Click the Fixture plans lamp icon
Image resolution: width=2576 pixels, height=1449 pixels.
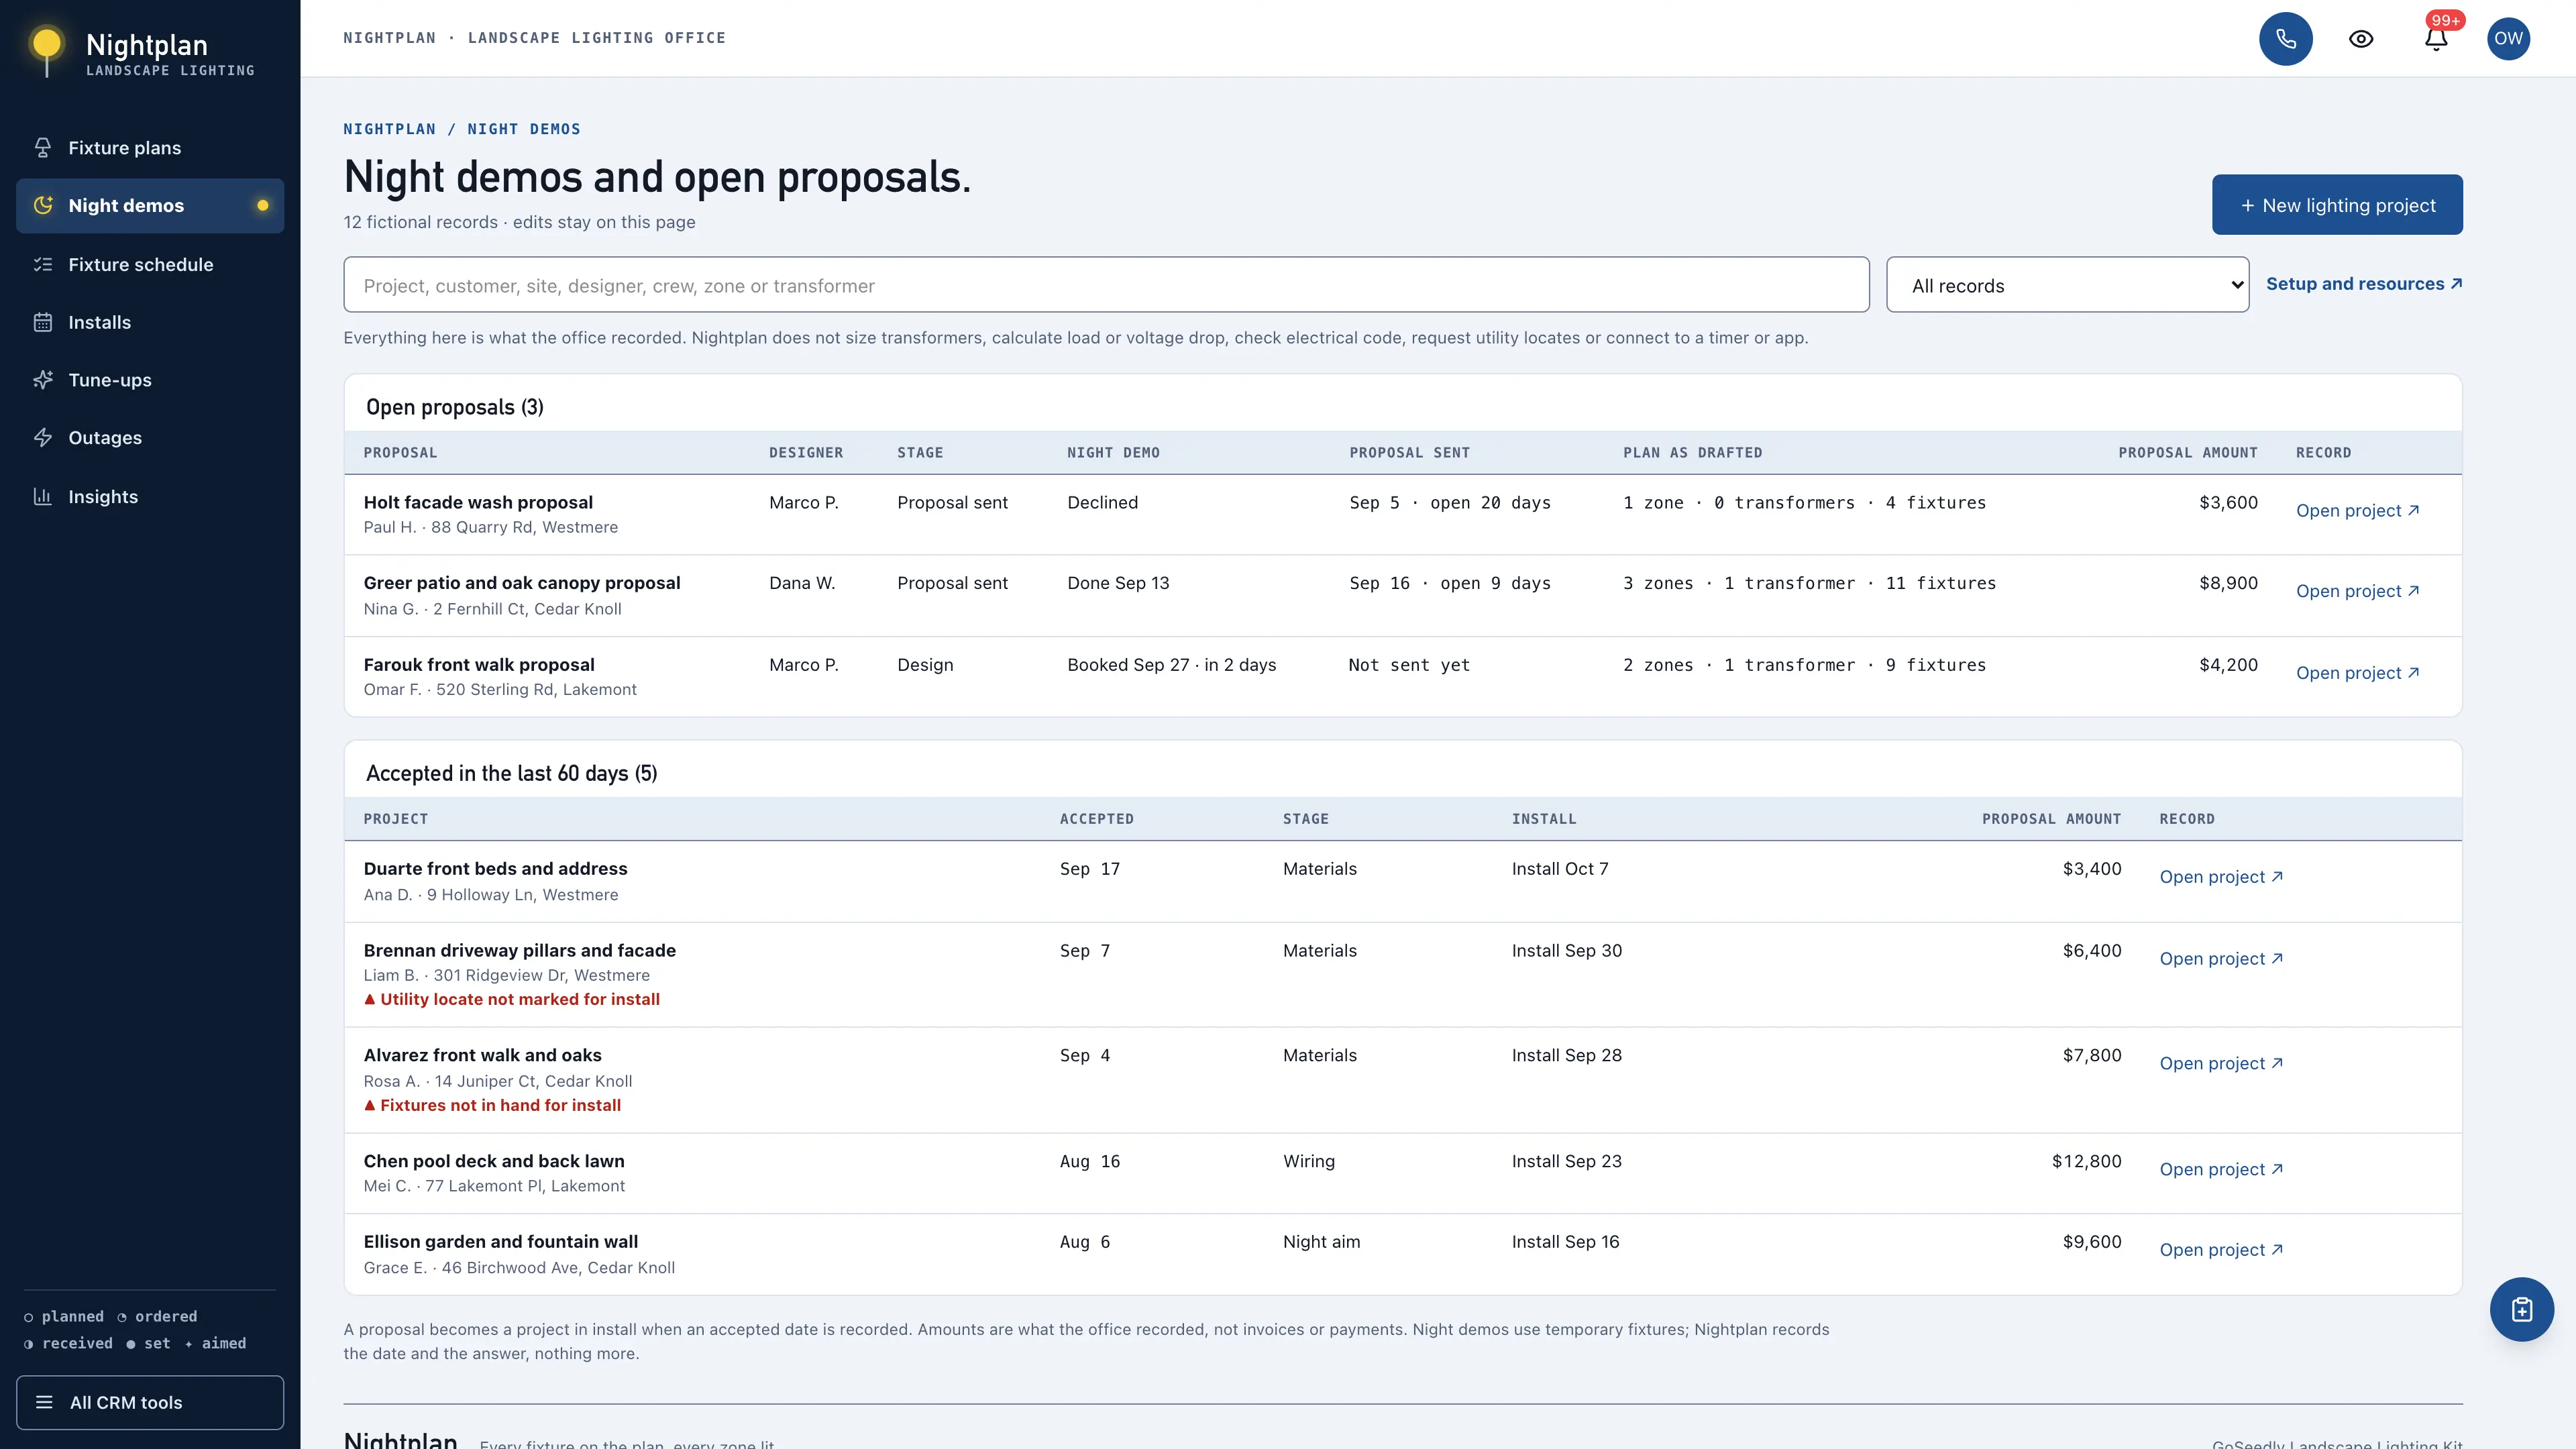pyautogui.click(x=43, y=148)
